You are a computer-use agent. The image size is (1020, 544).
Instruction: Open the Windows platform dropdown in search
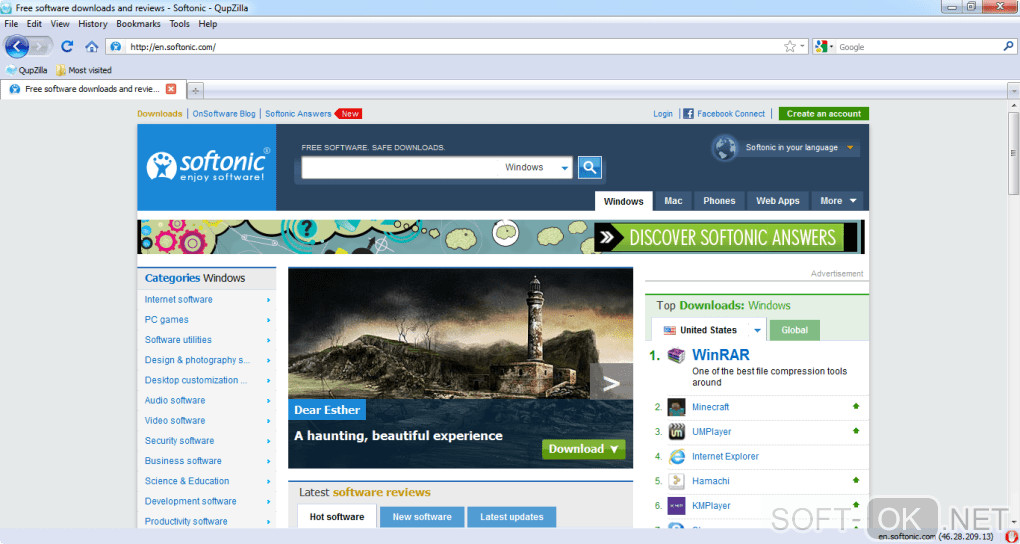pyautogui.click(x=565, y=168)
